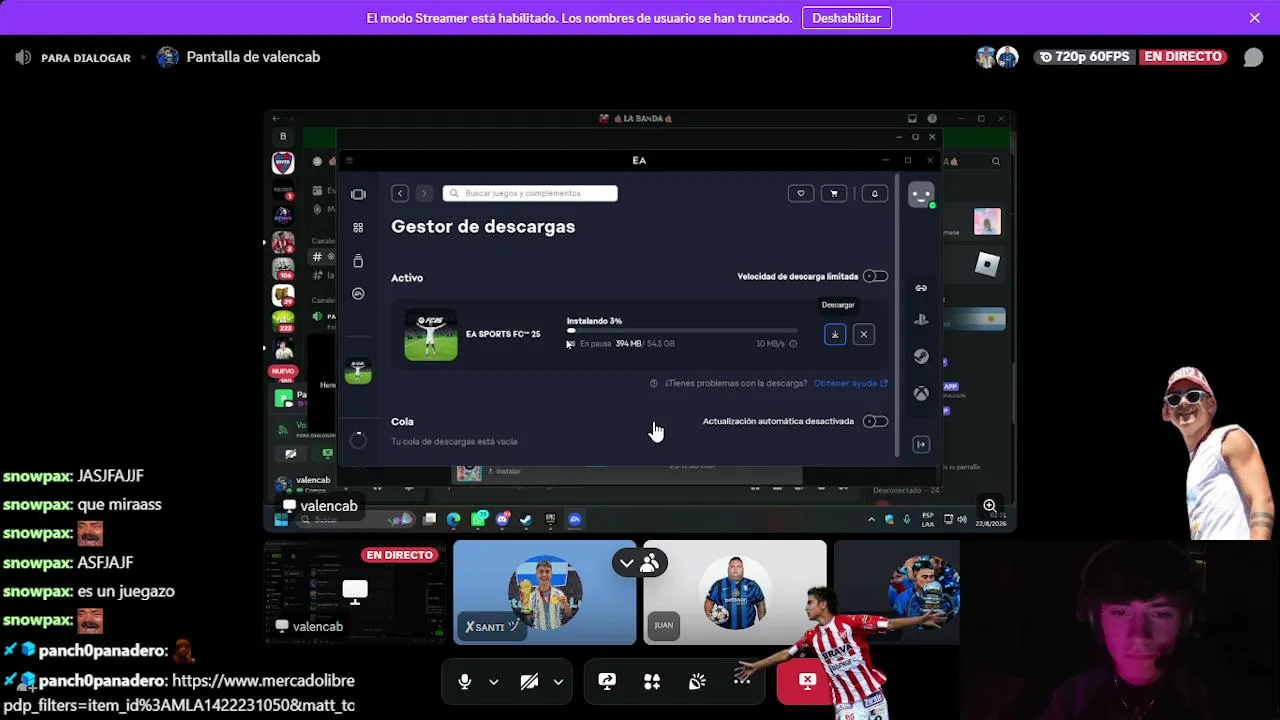Viewport: 1280px width, 720px height.
Task: Select the Juan participant tile
Action: [x=735, y=592]
